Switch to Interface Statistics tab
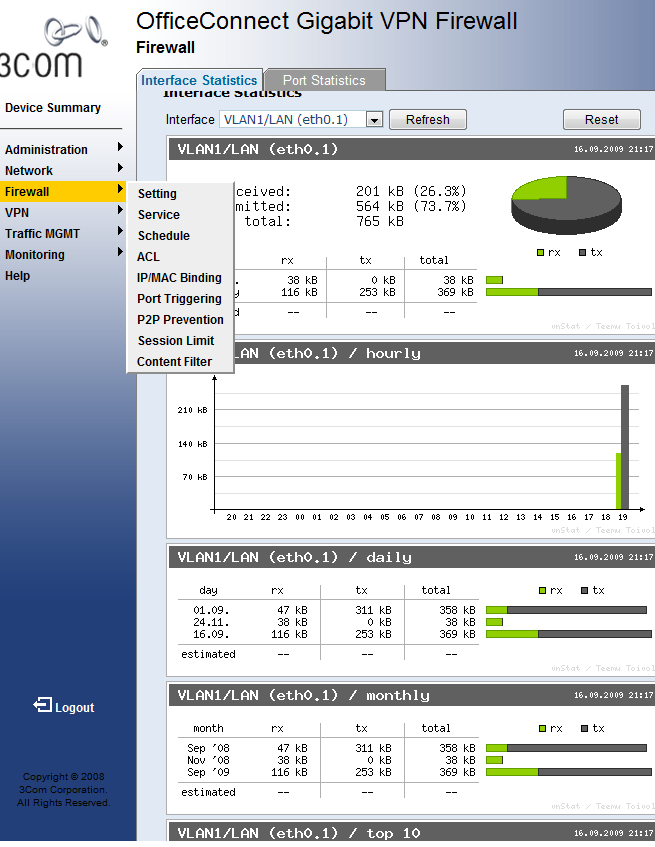The height and width of the screenshot is (847, 655). (199, 80)
